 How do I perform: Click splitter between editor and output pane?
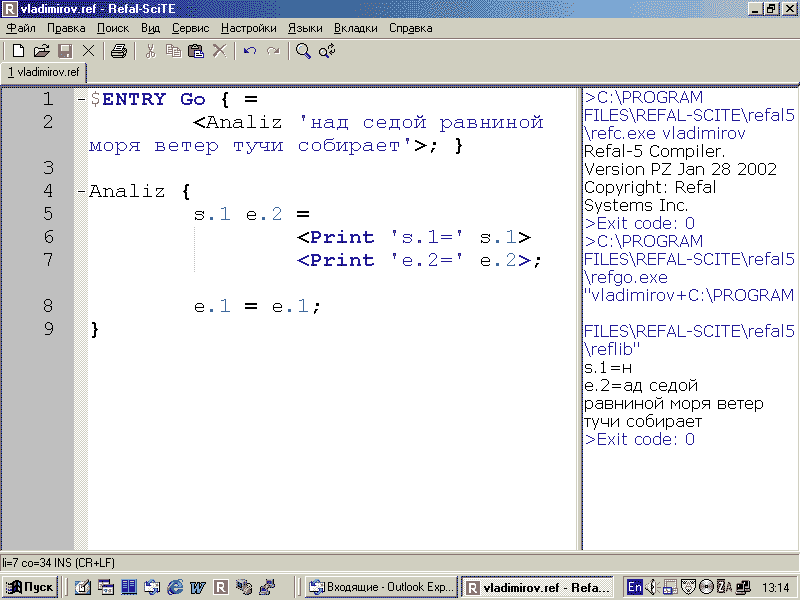[580, 319]
